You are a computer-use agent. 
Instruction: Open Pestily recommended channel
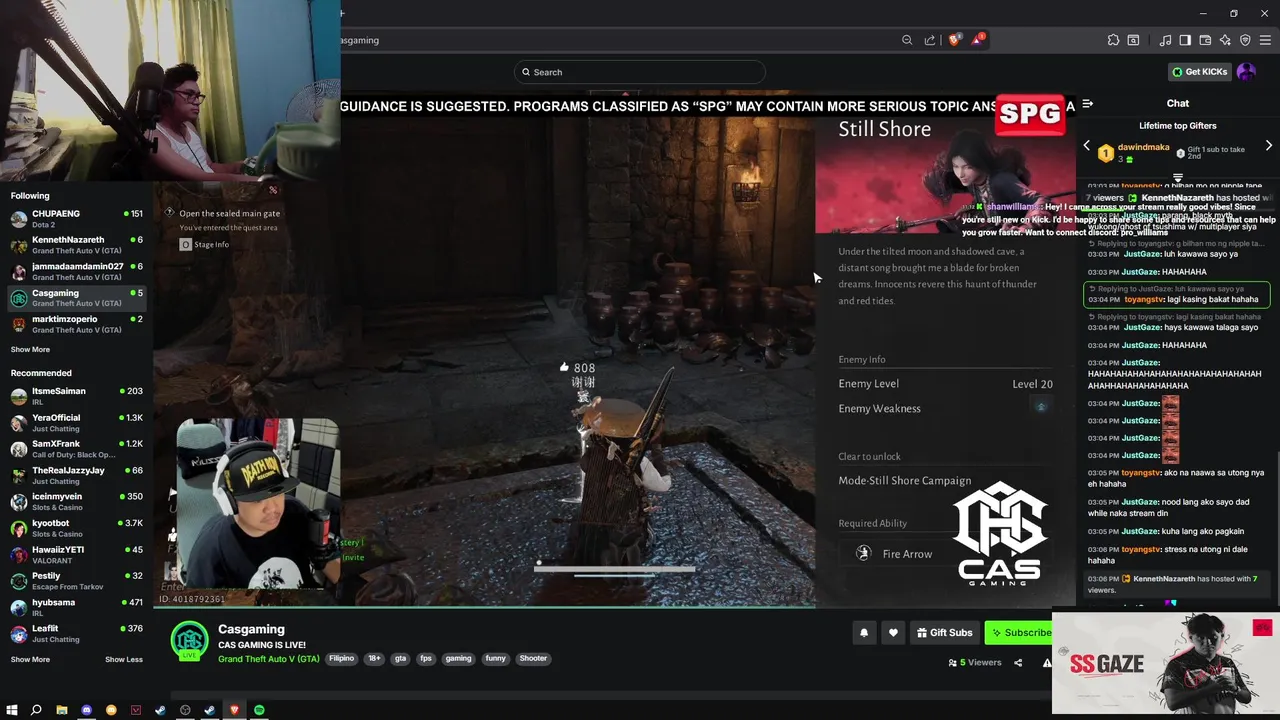(77, 582)
